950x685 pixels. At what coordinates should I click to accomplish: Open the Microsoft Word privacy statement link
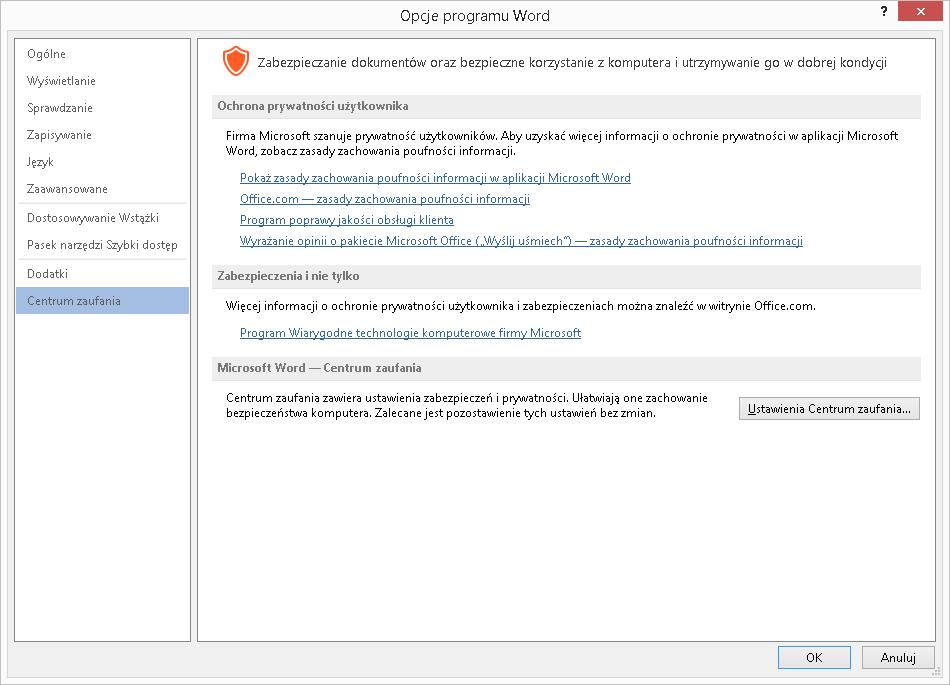pos(435,178)
